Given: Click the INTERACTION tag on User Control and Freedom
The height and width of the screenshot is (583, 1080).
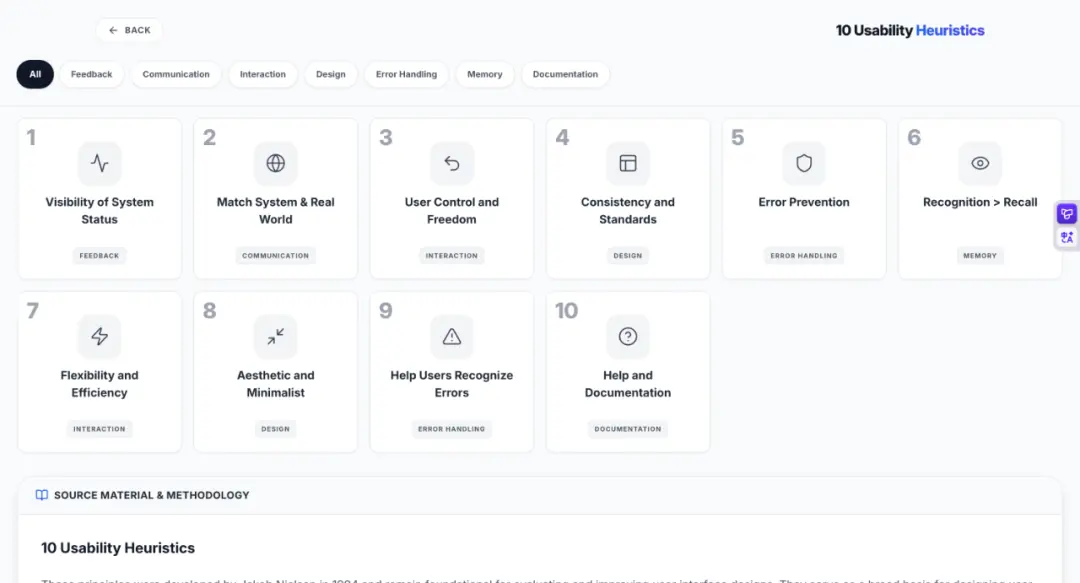Looking at the screenshot, I should [452, 256].
